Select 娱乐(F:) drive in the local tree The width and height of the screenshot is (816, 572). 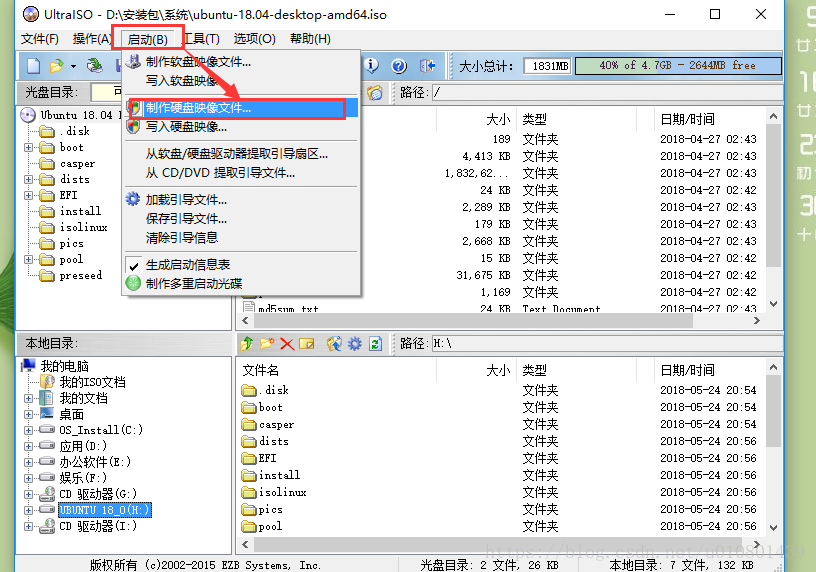click(83, 478)
